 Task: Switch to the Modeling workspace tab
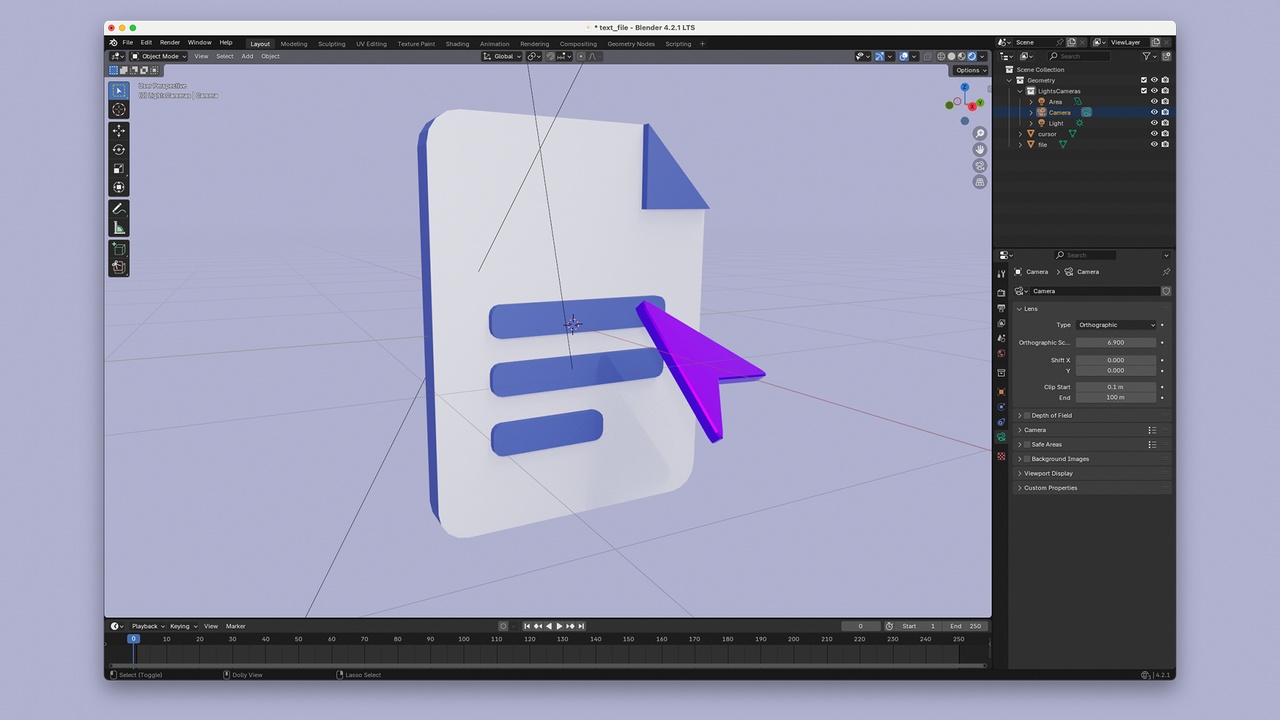point(294,44)
